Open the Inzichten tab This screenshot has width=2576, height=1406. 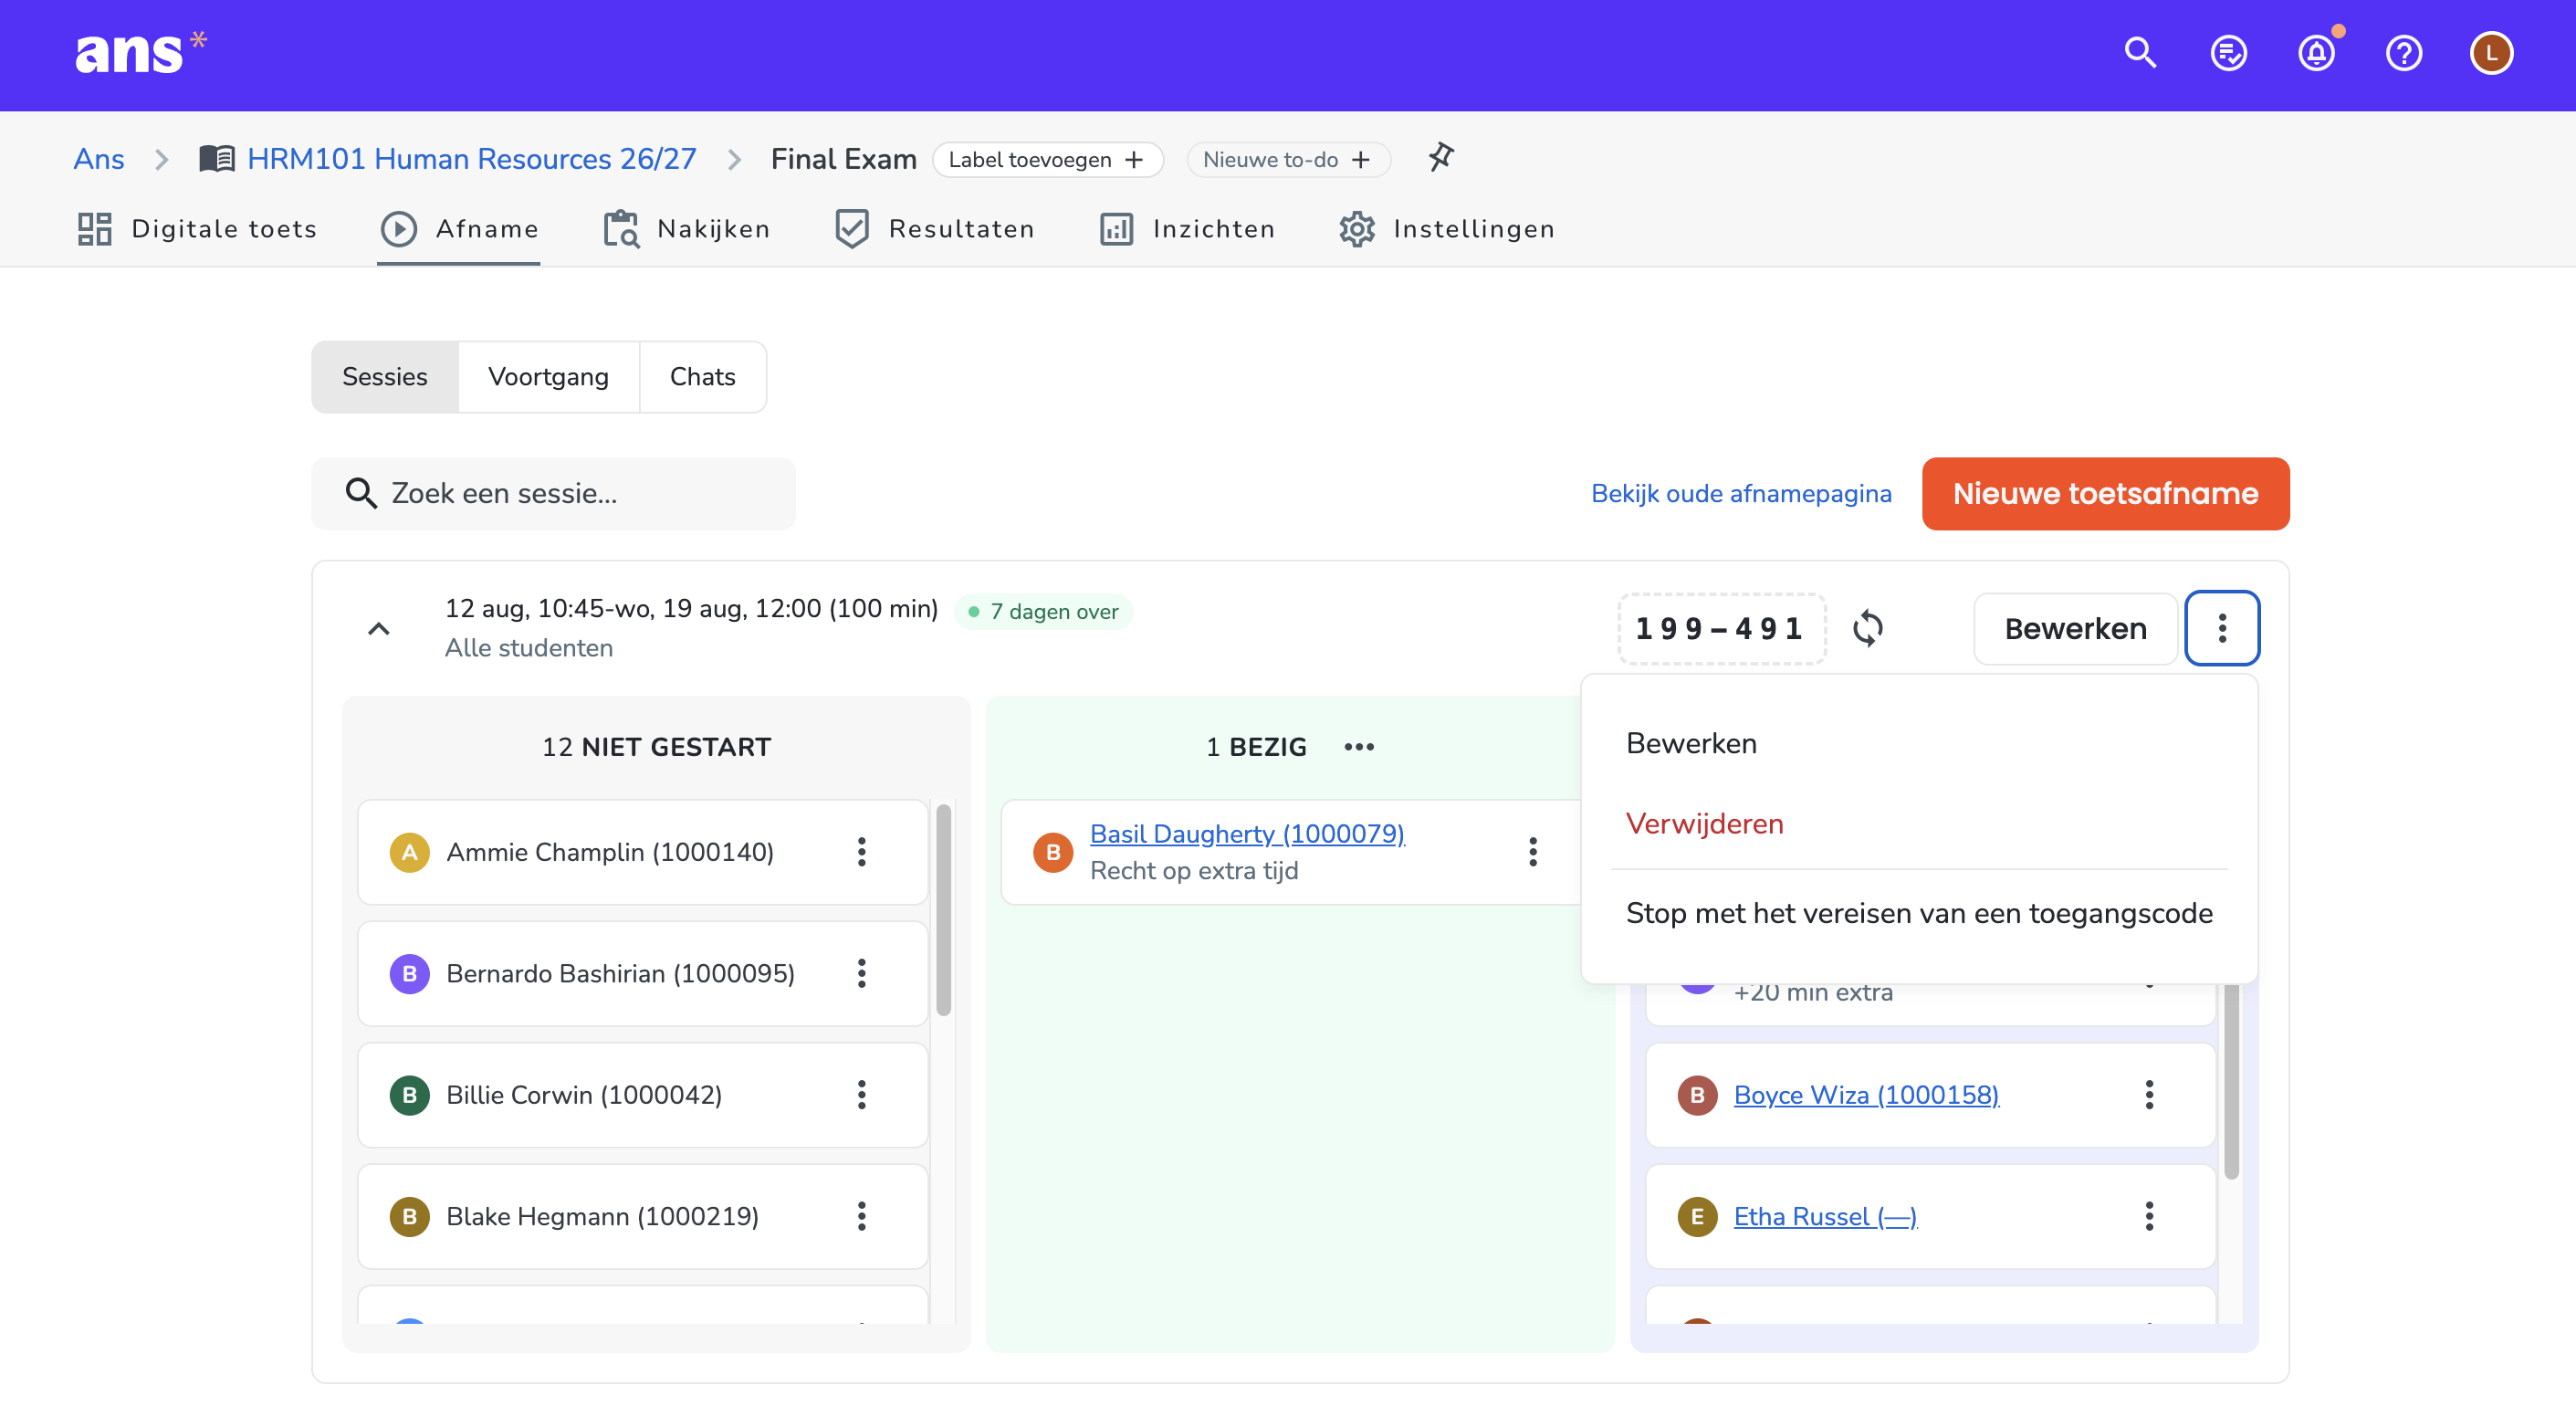click(1187, 229)
